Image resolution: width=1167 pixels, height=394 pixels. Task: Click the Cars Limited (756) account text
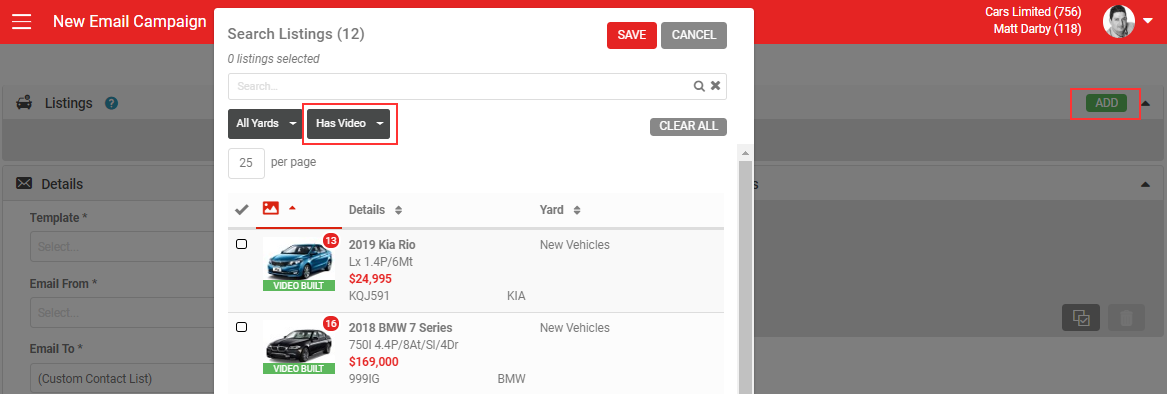(x=1033, y=12)
